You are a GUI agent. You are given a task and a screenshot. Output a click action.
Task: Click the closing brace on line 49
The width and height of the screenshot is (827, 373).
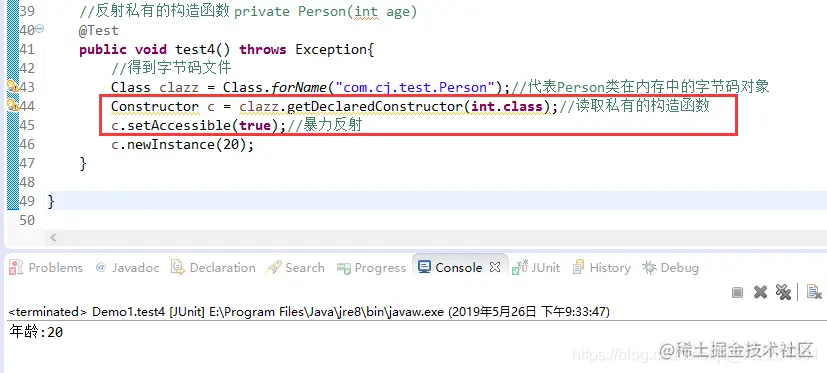(x=51, y=202)
